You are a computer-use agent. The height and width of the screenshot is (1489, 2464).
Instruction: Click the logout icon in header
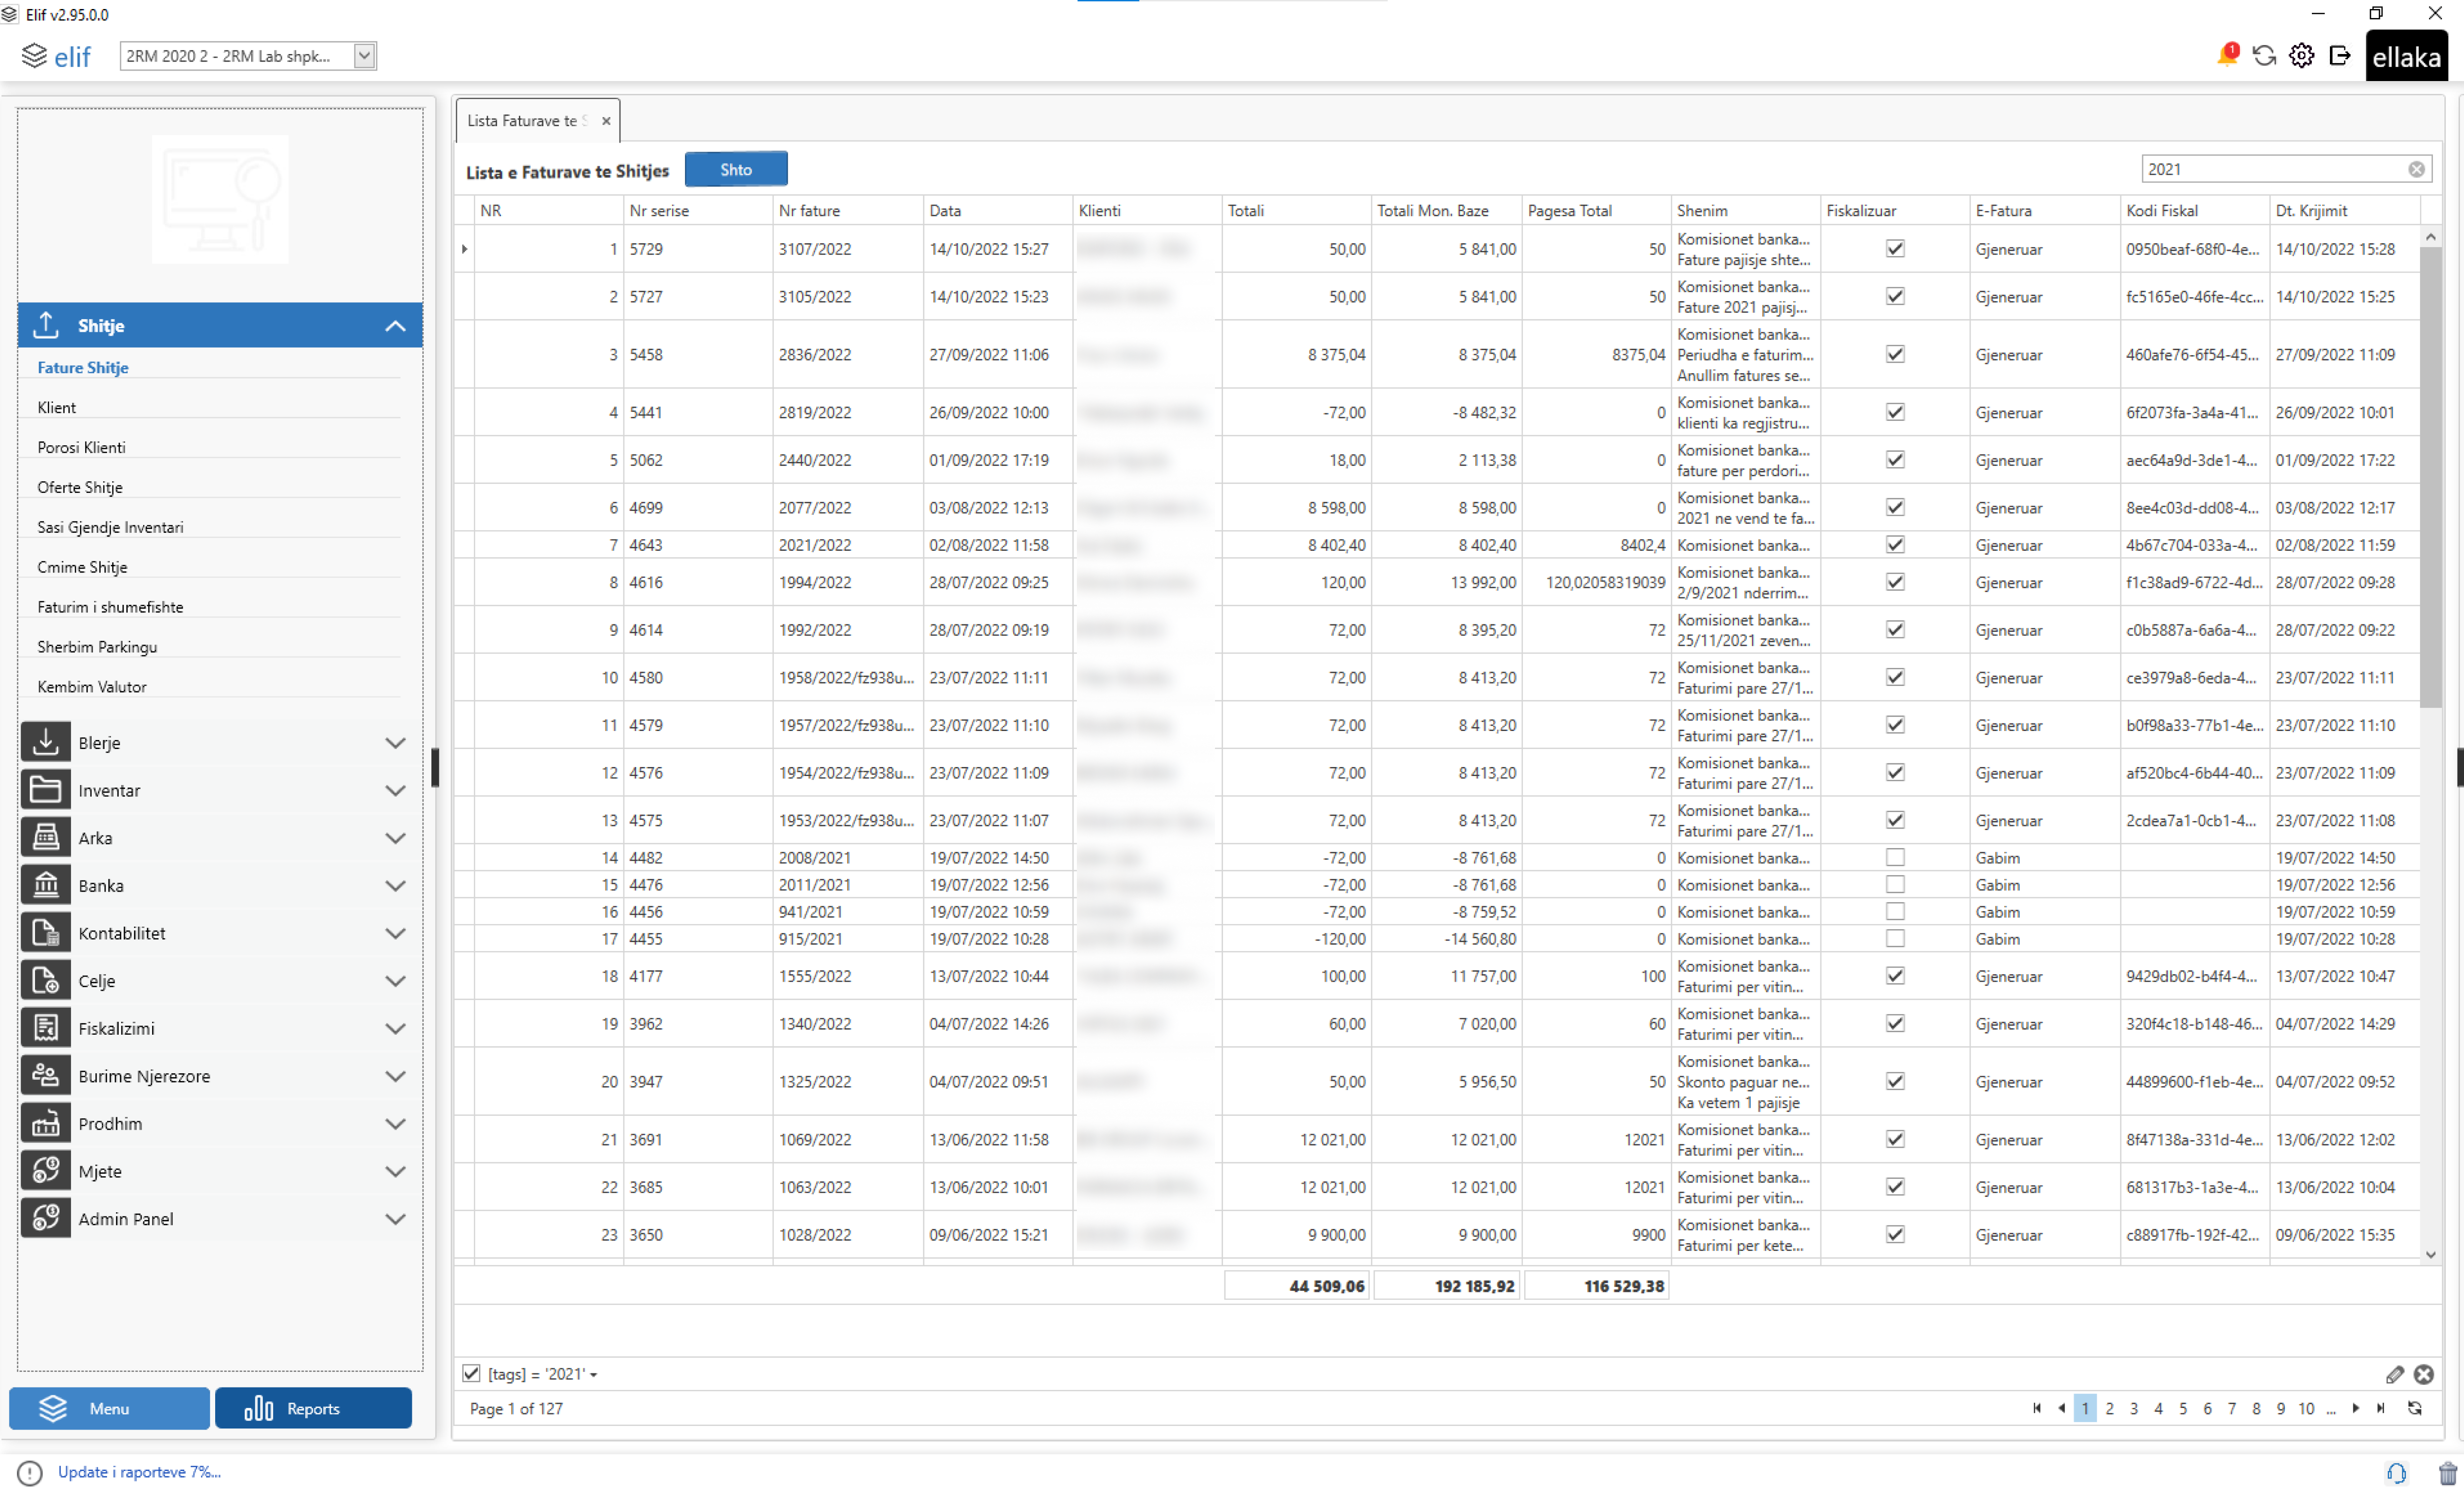(x=2339, y=56)
